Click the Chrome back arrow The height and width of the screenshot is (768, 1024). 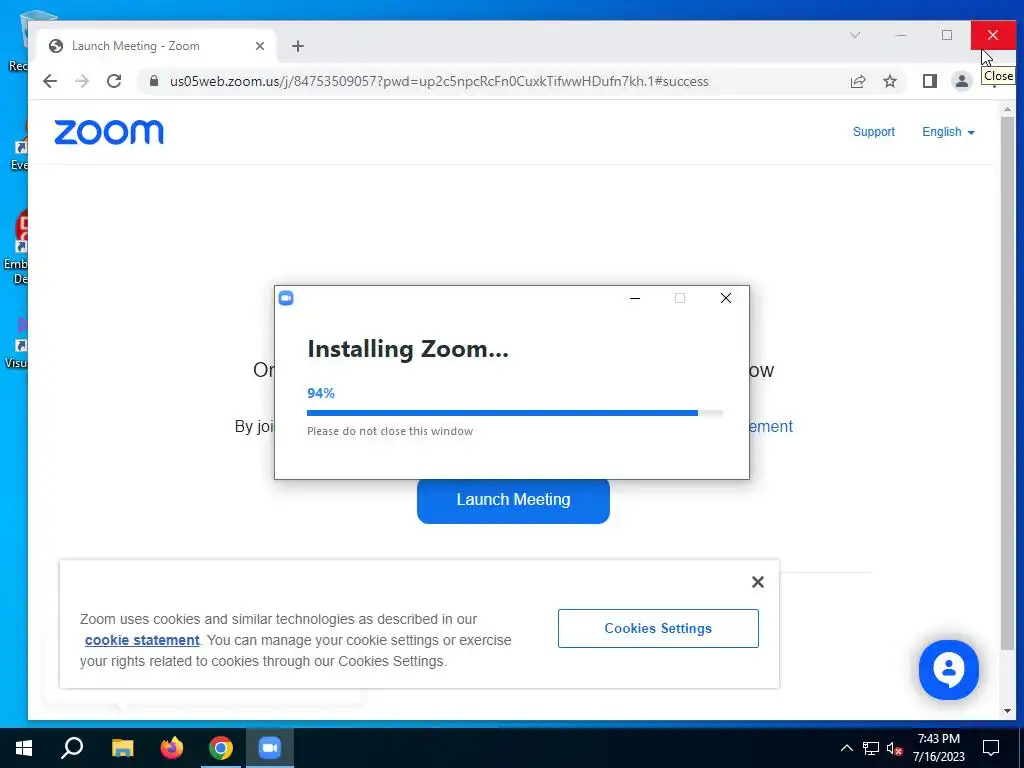(50, 81)
